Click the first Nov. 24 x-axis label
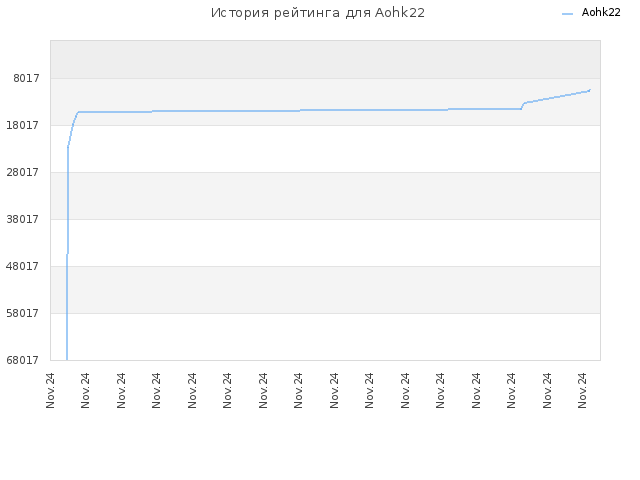Image resolution: width=640 pixels, height=480 pixels. (50, 390)
